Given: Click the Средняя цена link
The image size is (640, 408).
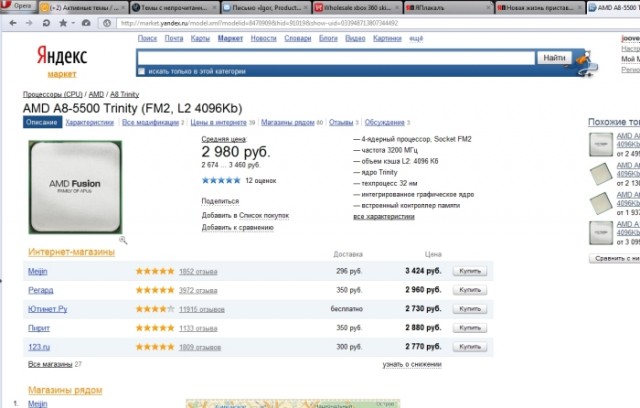Looking at the screenshot, I should (x=224, y=139).
